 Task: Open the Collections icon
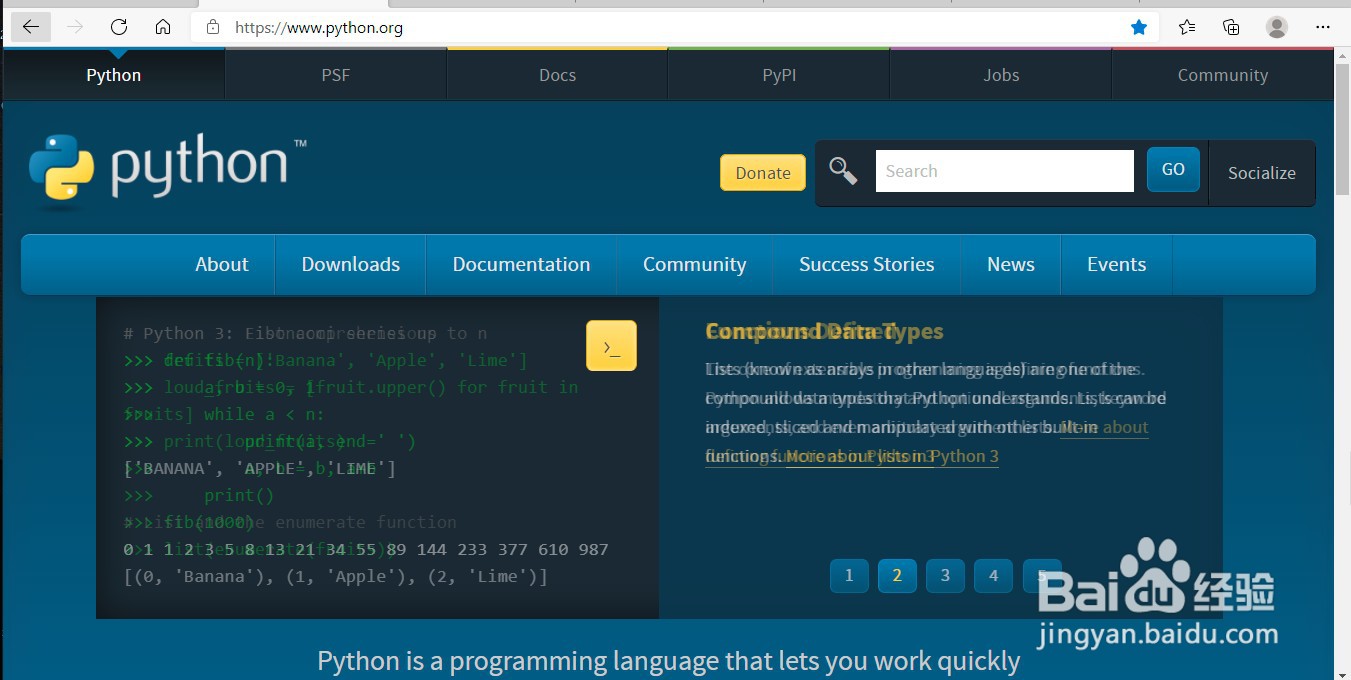1230,27
